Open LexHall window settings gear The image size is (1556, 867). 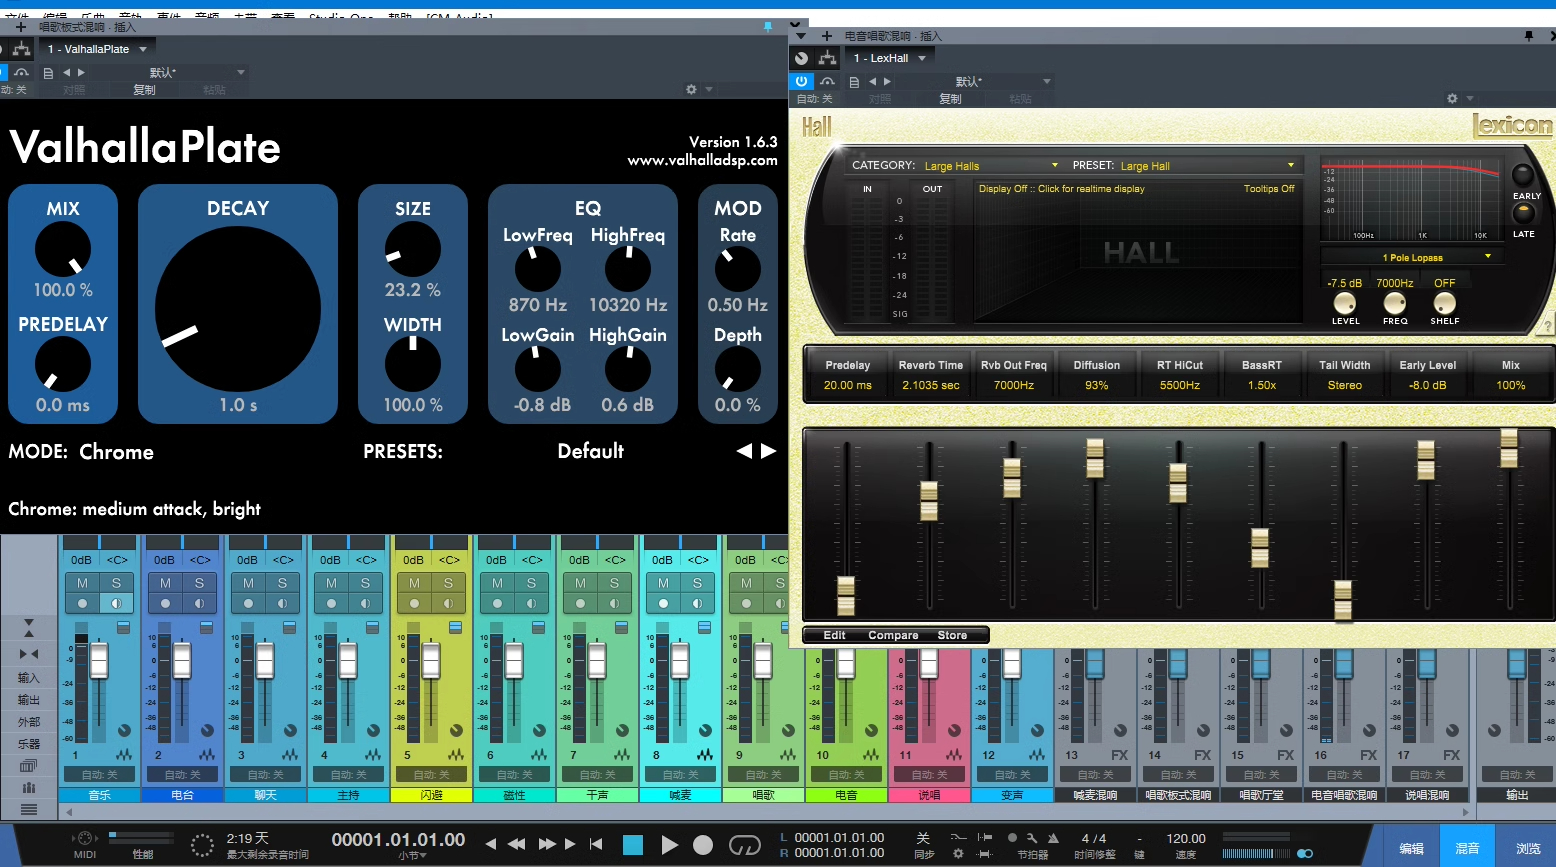click(1453, 98)
